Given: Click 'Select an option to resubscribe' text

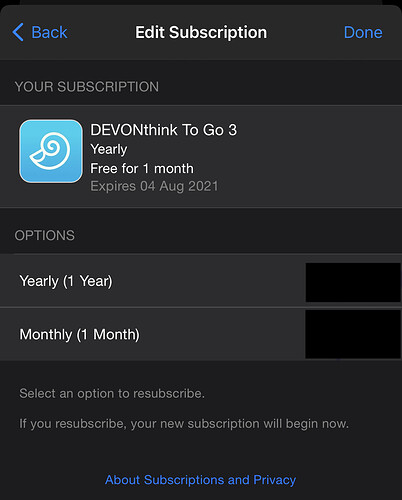Looking at the screenshot, I should tap(112, 393).
